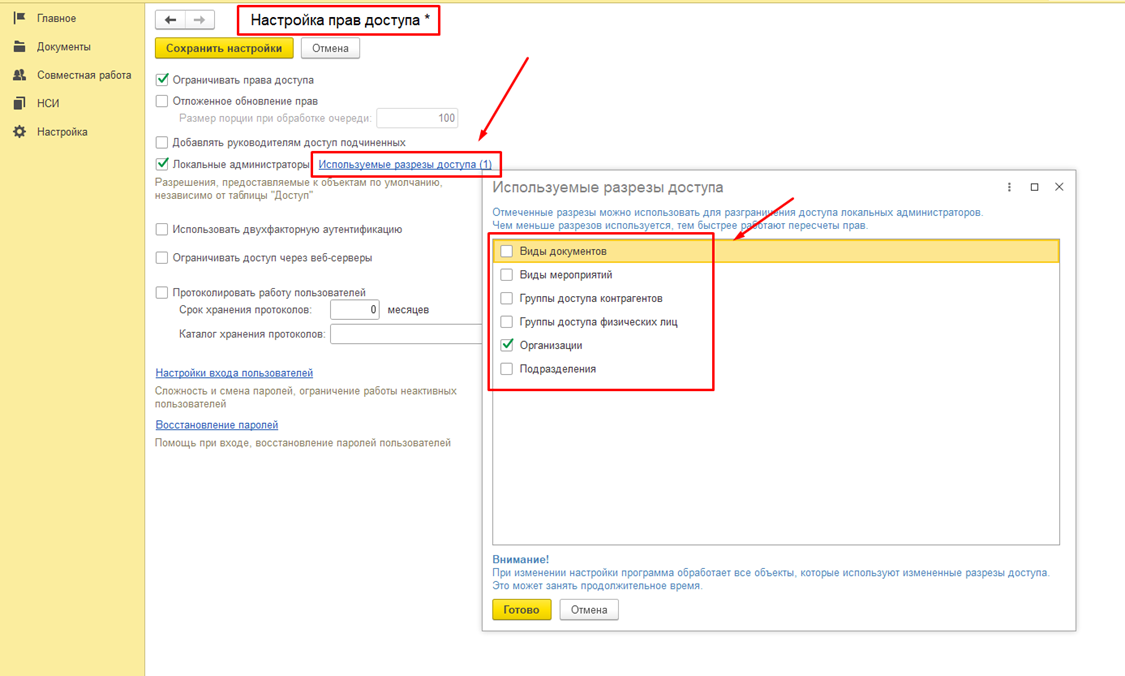Screen dimensions: 1125x676
Task: Click Готово button in dialog
Action: pyautogui.click(x=522, y=610)
